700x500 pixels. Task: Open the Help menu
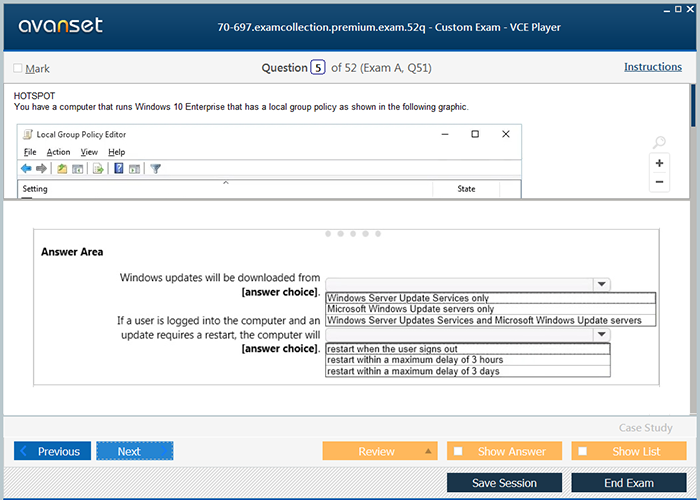click(x=117, y=152)
